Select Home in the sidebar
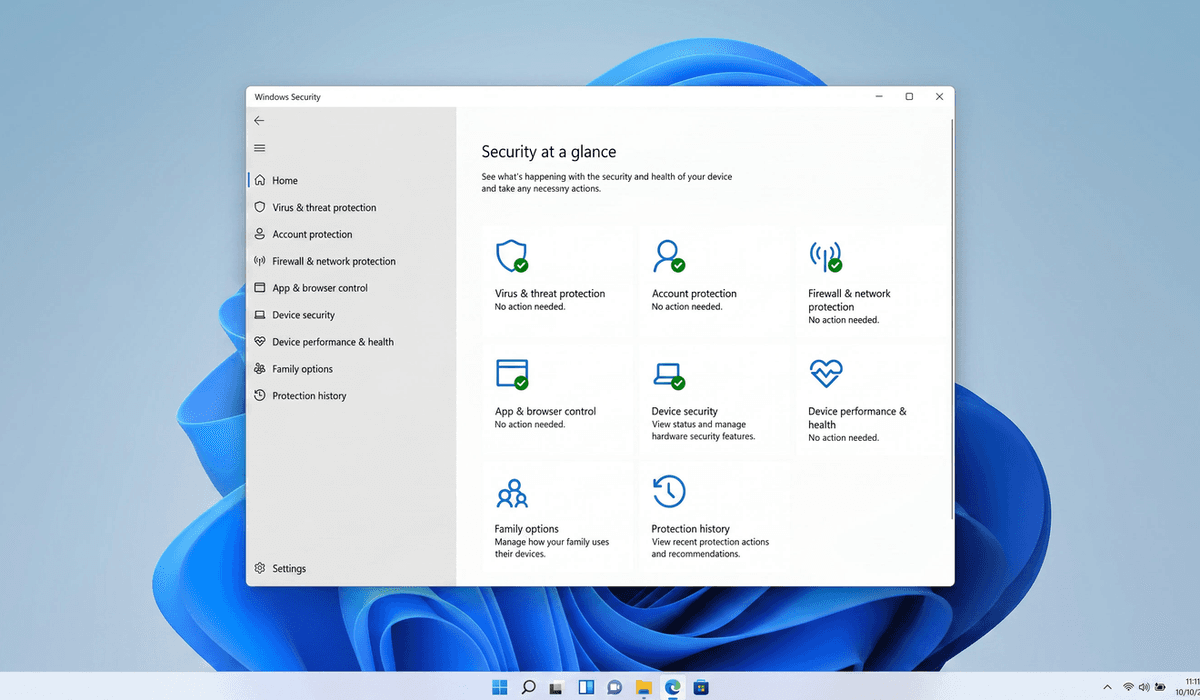This screenshot has height=700, width=1200. (350, 180)
